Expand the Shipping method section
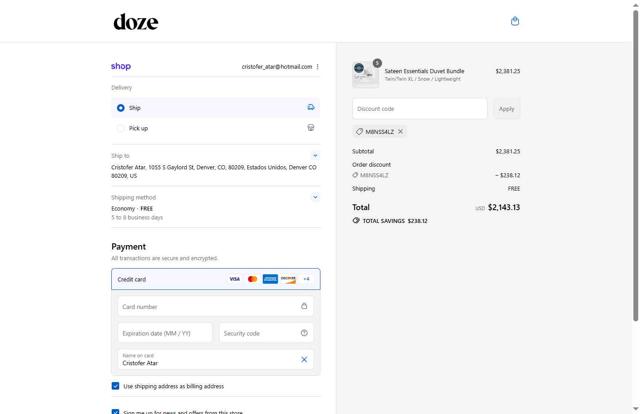 tap(315, 197)
